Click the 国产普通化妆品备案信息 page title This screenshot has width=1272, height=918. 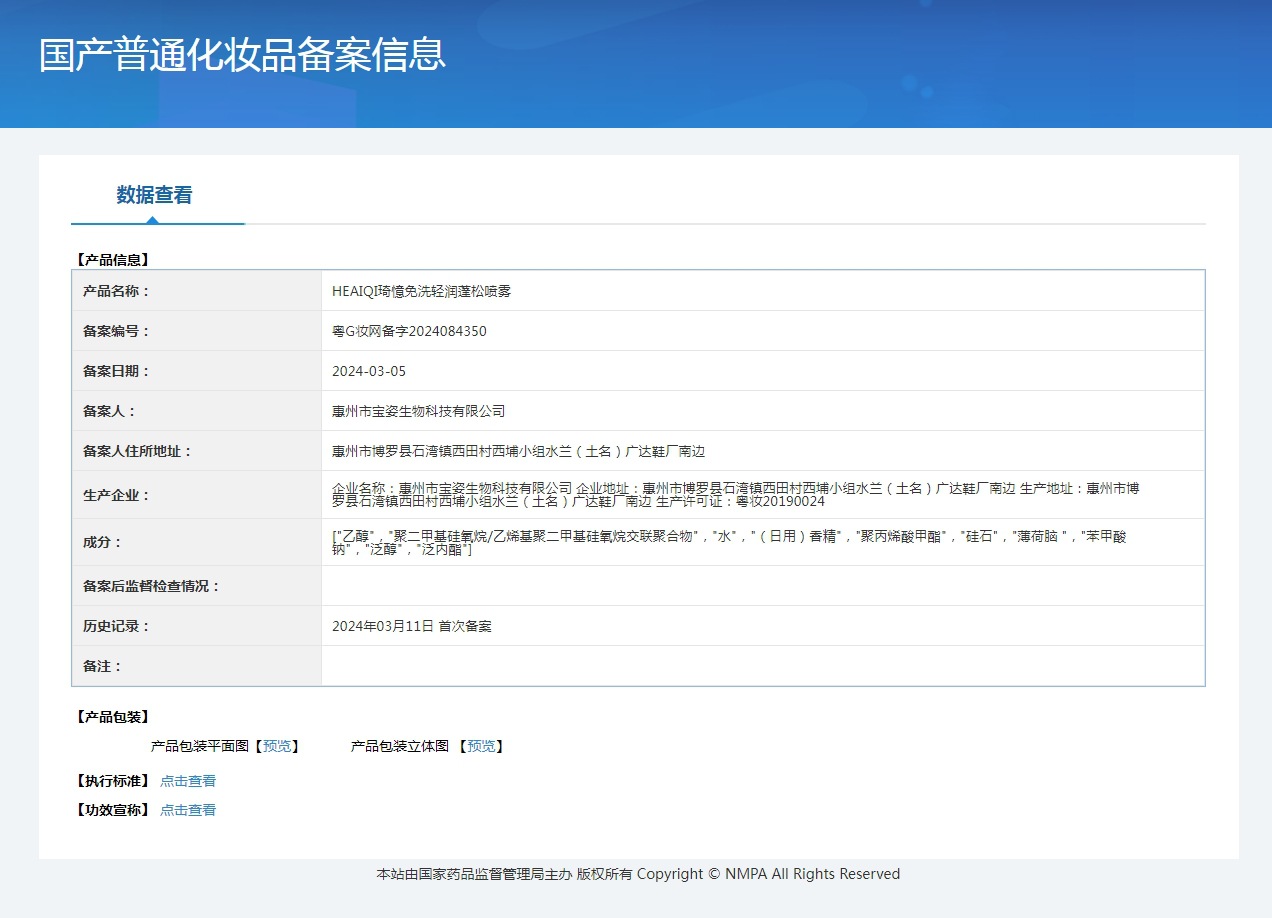pos(242,55)
